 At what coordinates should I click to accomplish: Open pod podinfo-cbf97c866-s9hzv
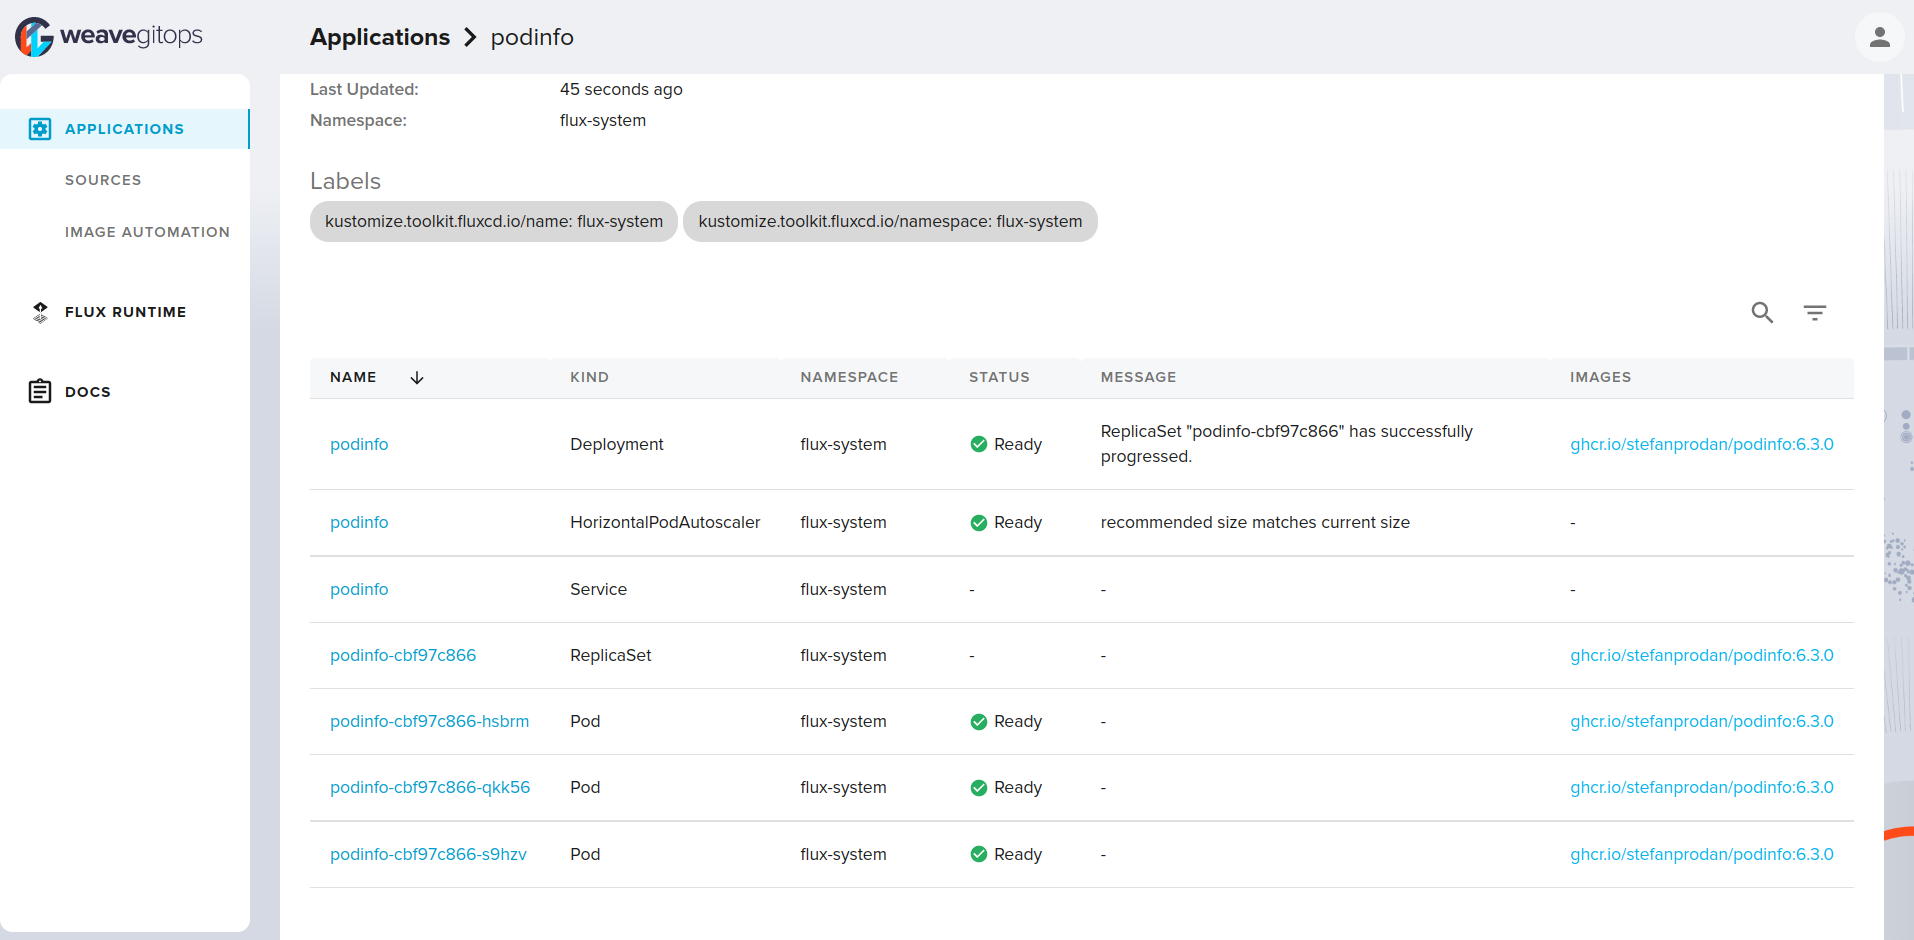point(428,854)
